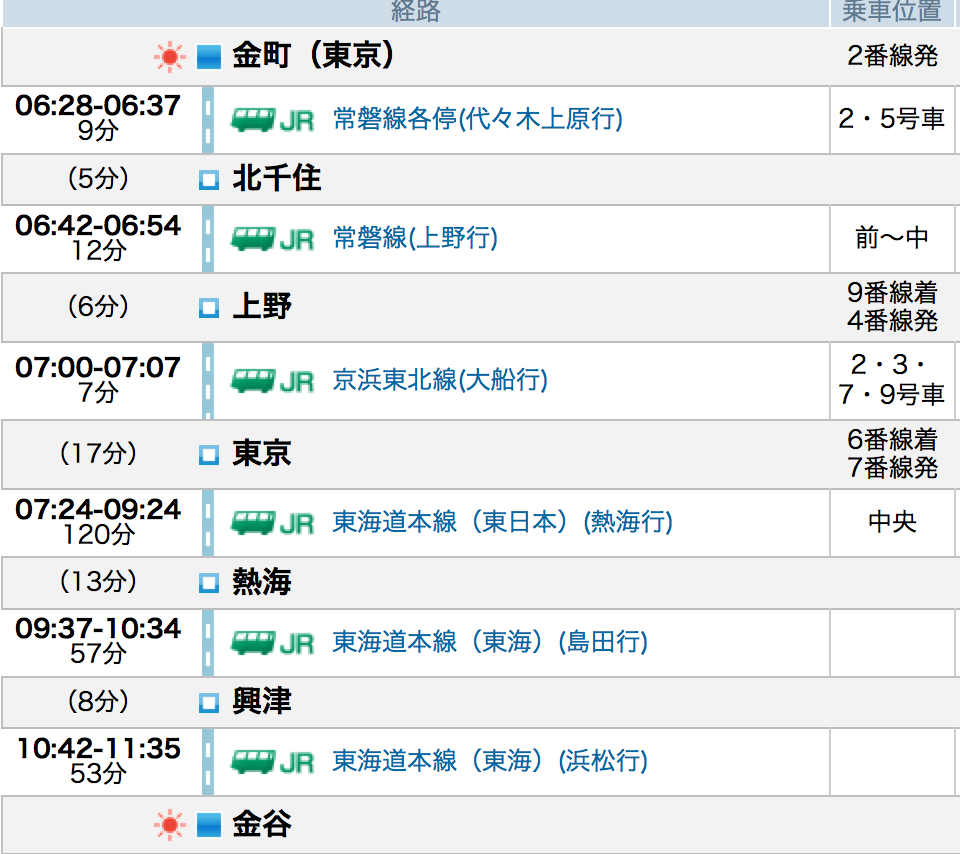Click the (5分) transfer wait time

tap(98, 179)
